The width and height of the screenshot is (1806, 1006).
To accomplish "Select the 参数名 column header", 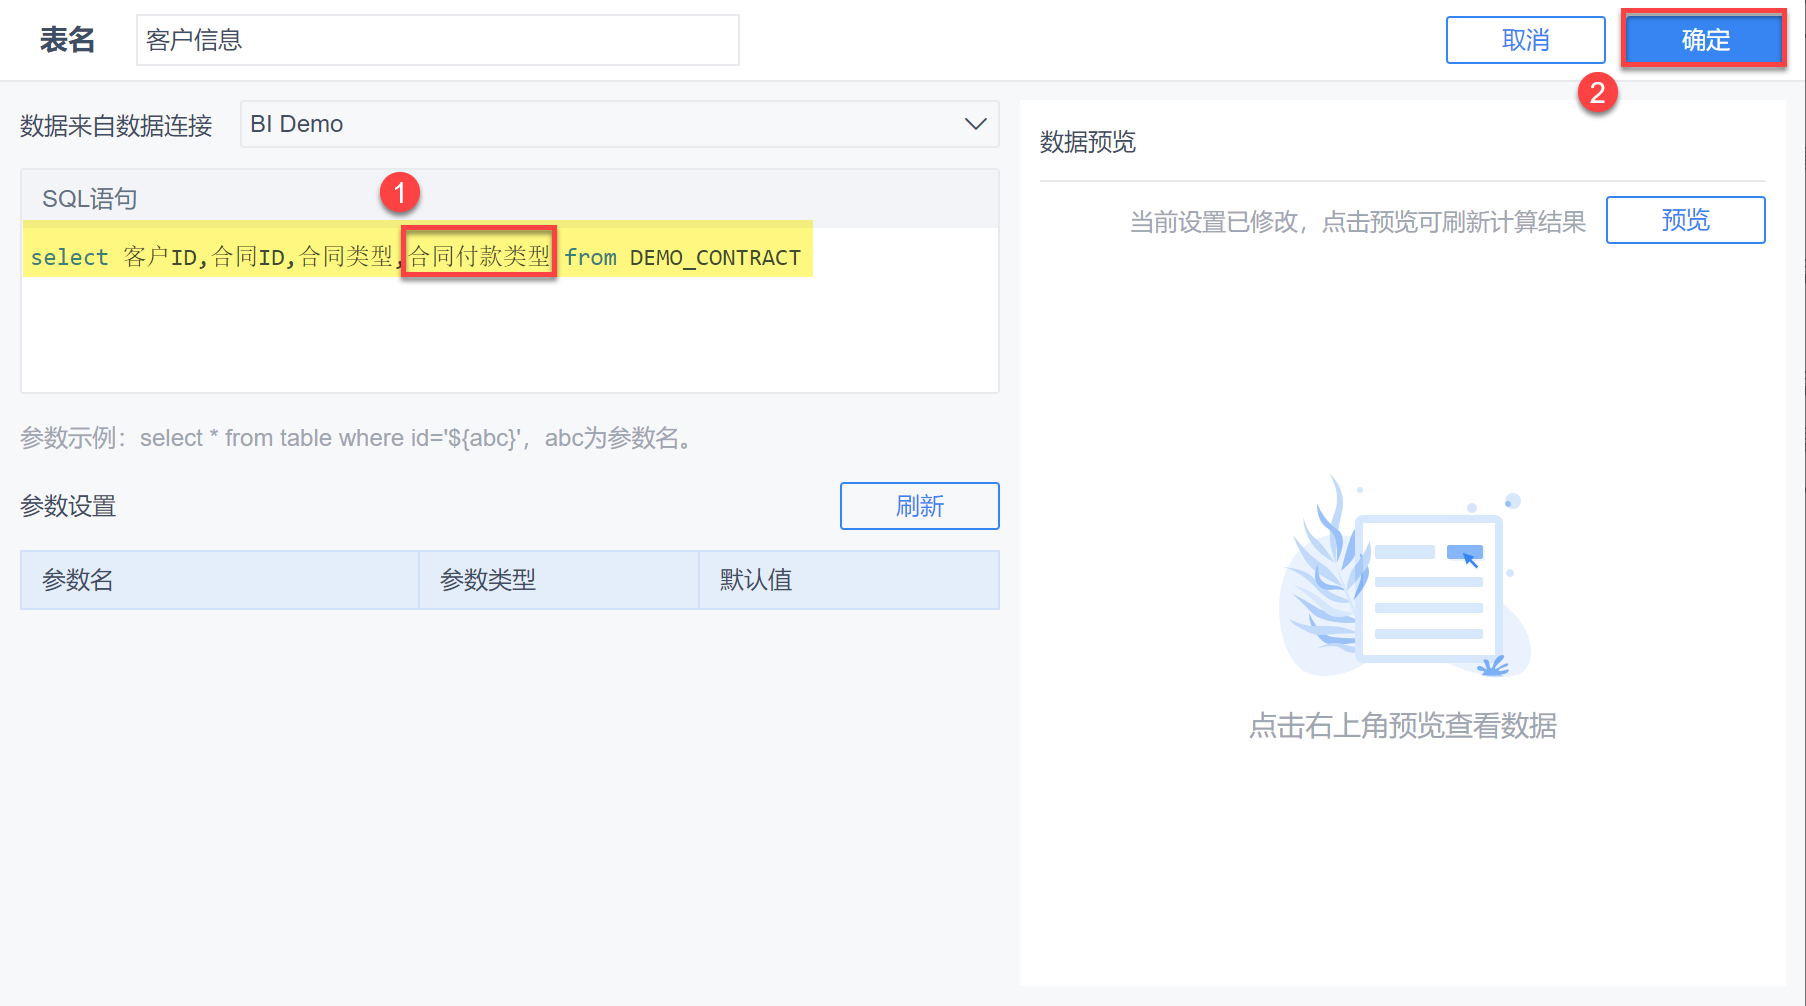I will click(x=220, y=580).
